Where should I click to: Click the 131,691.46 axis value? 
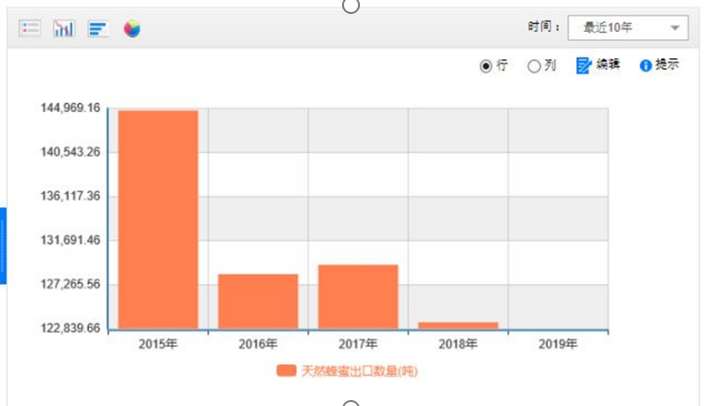tap(70, 240)
